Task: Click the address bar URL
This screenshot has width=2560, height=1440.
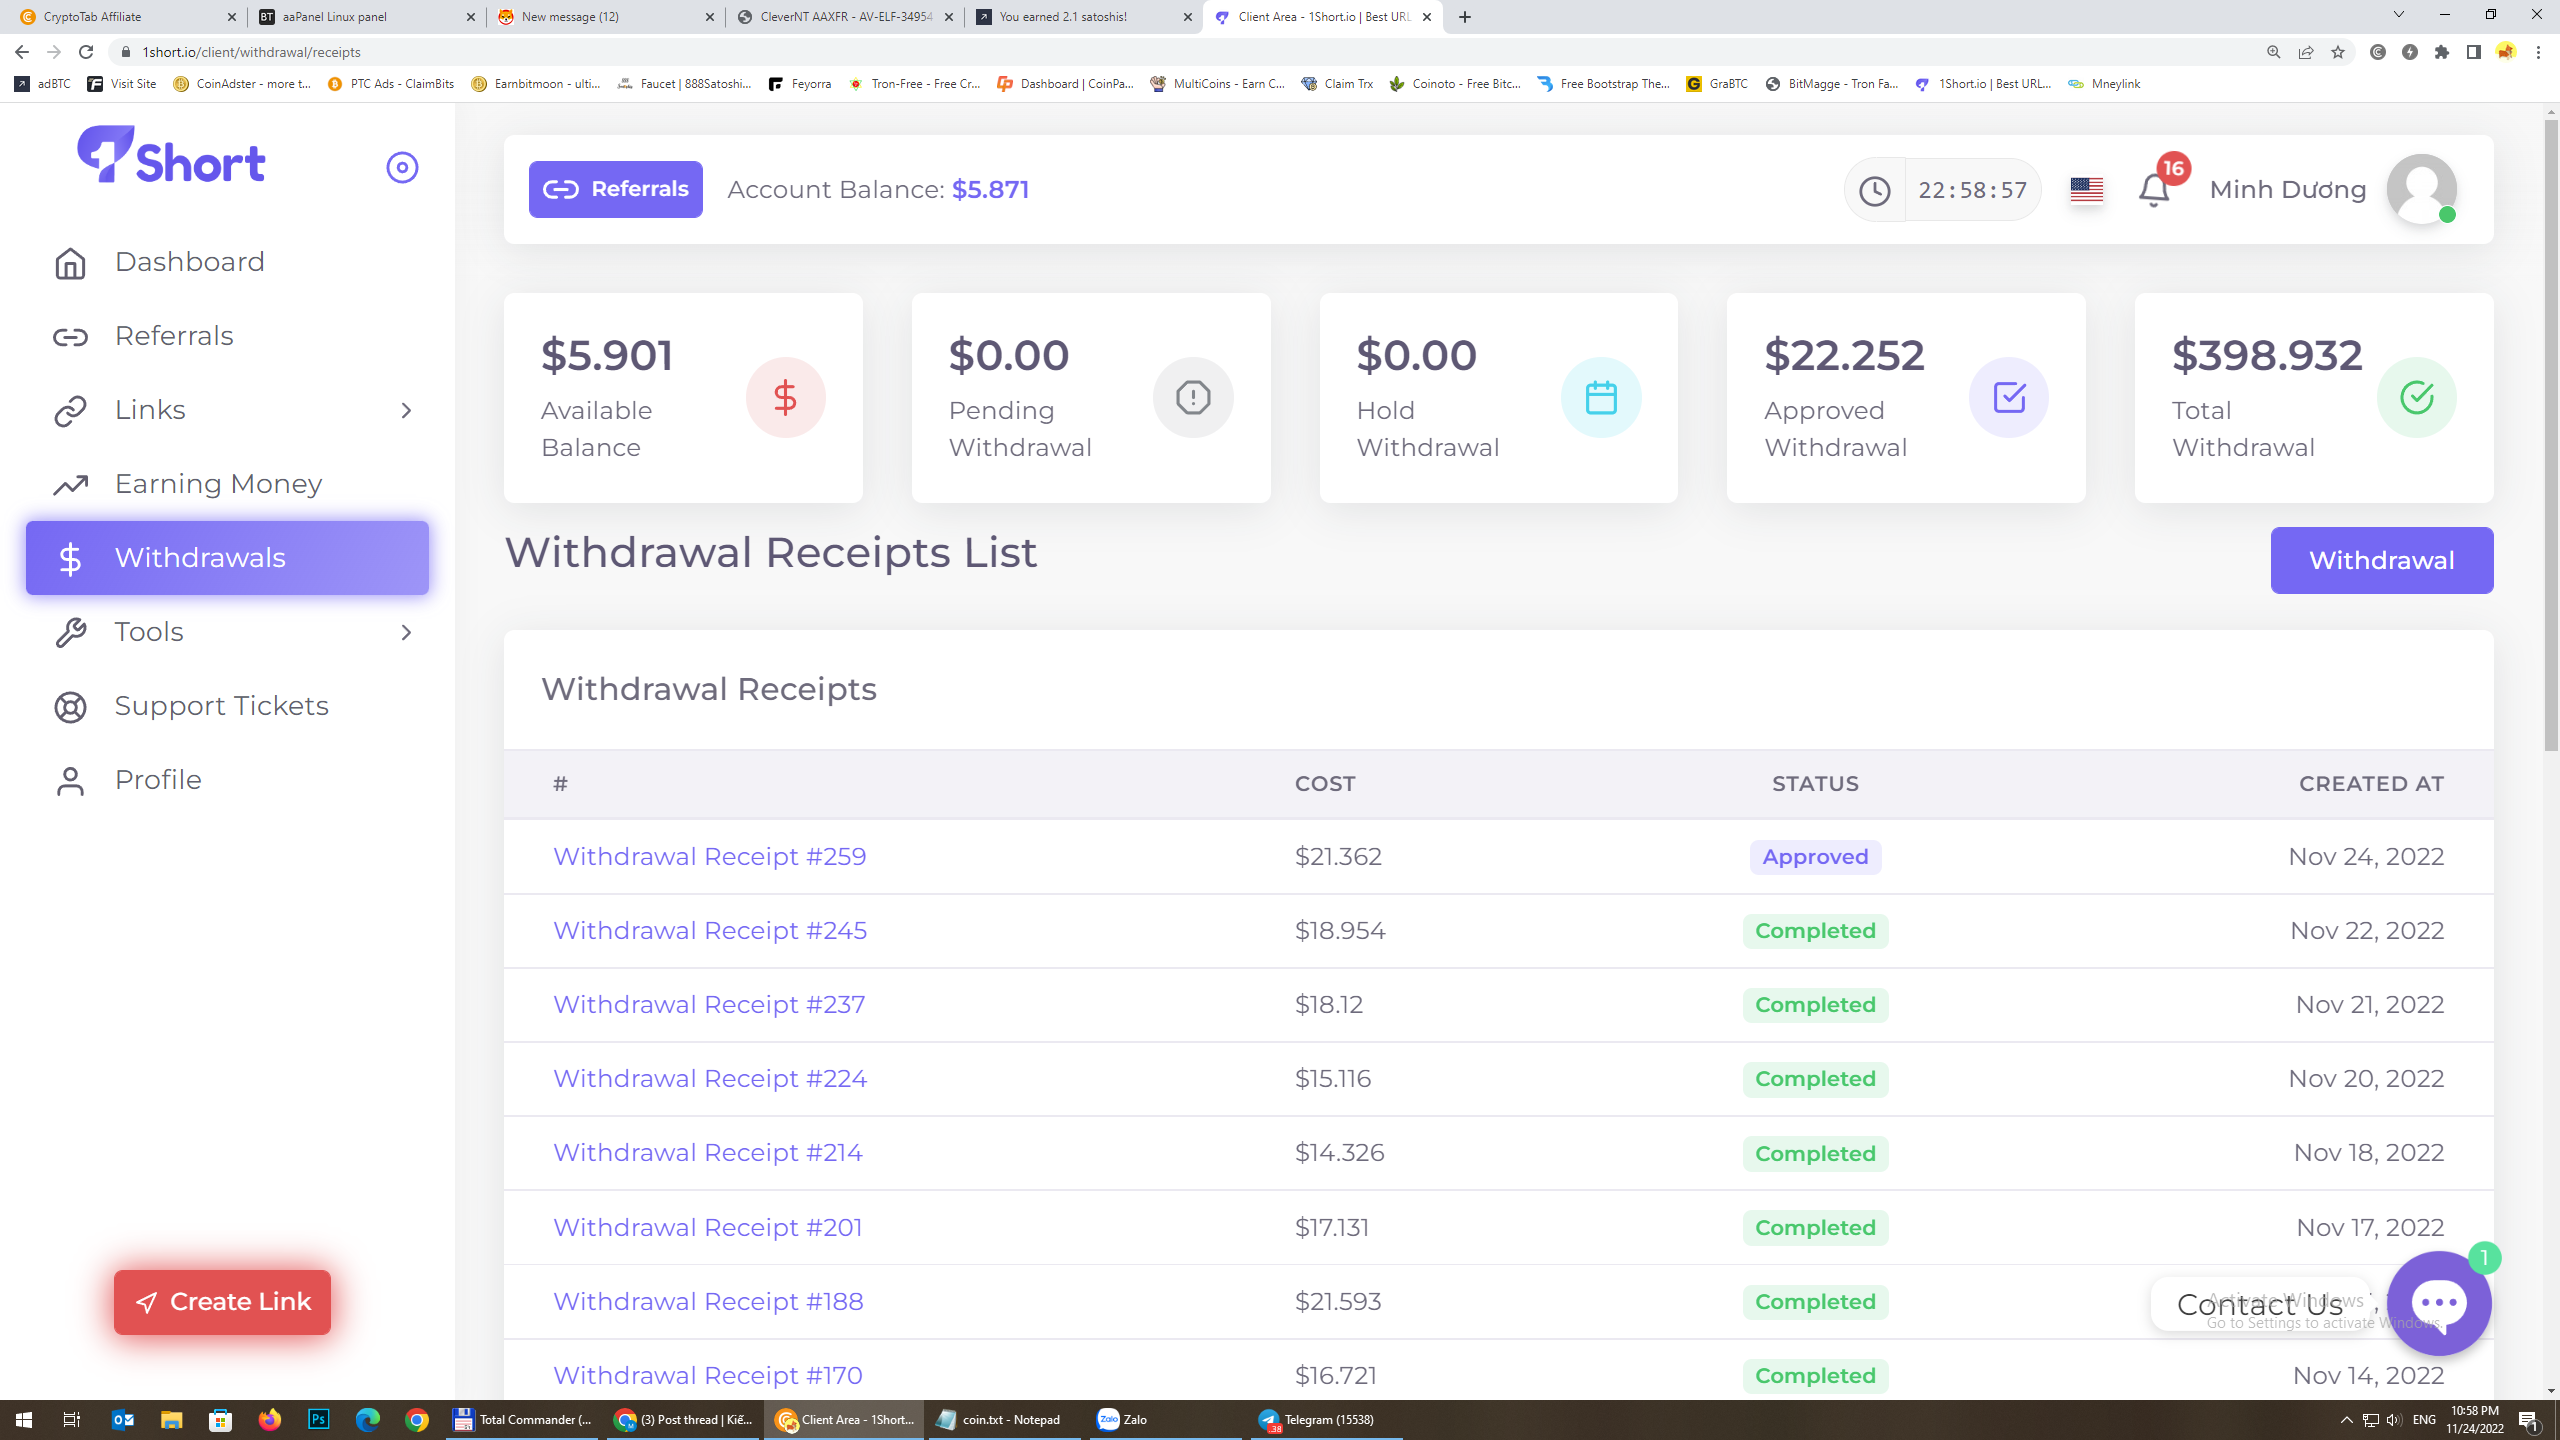Action: [x=251, y=52]
